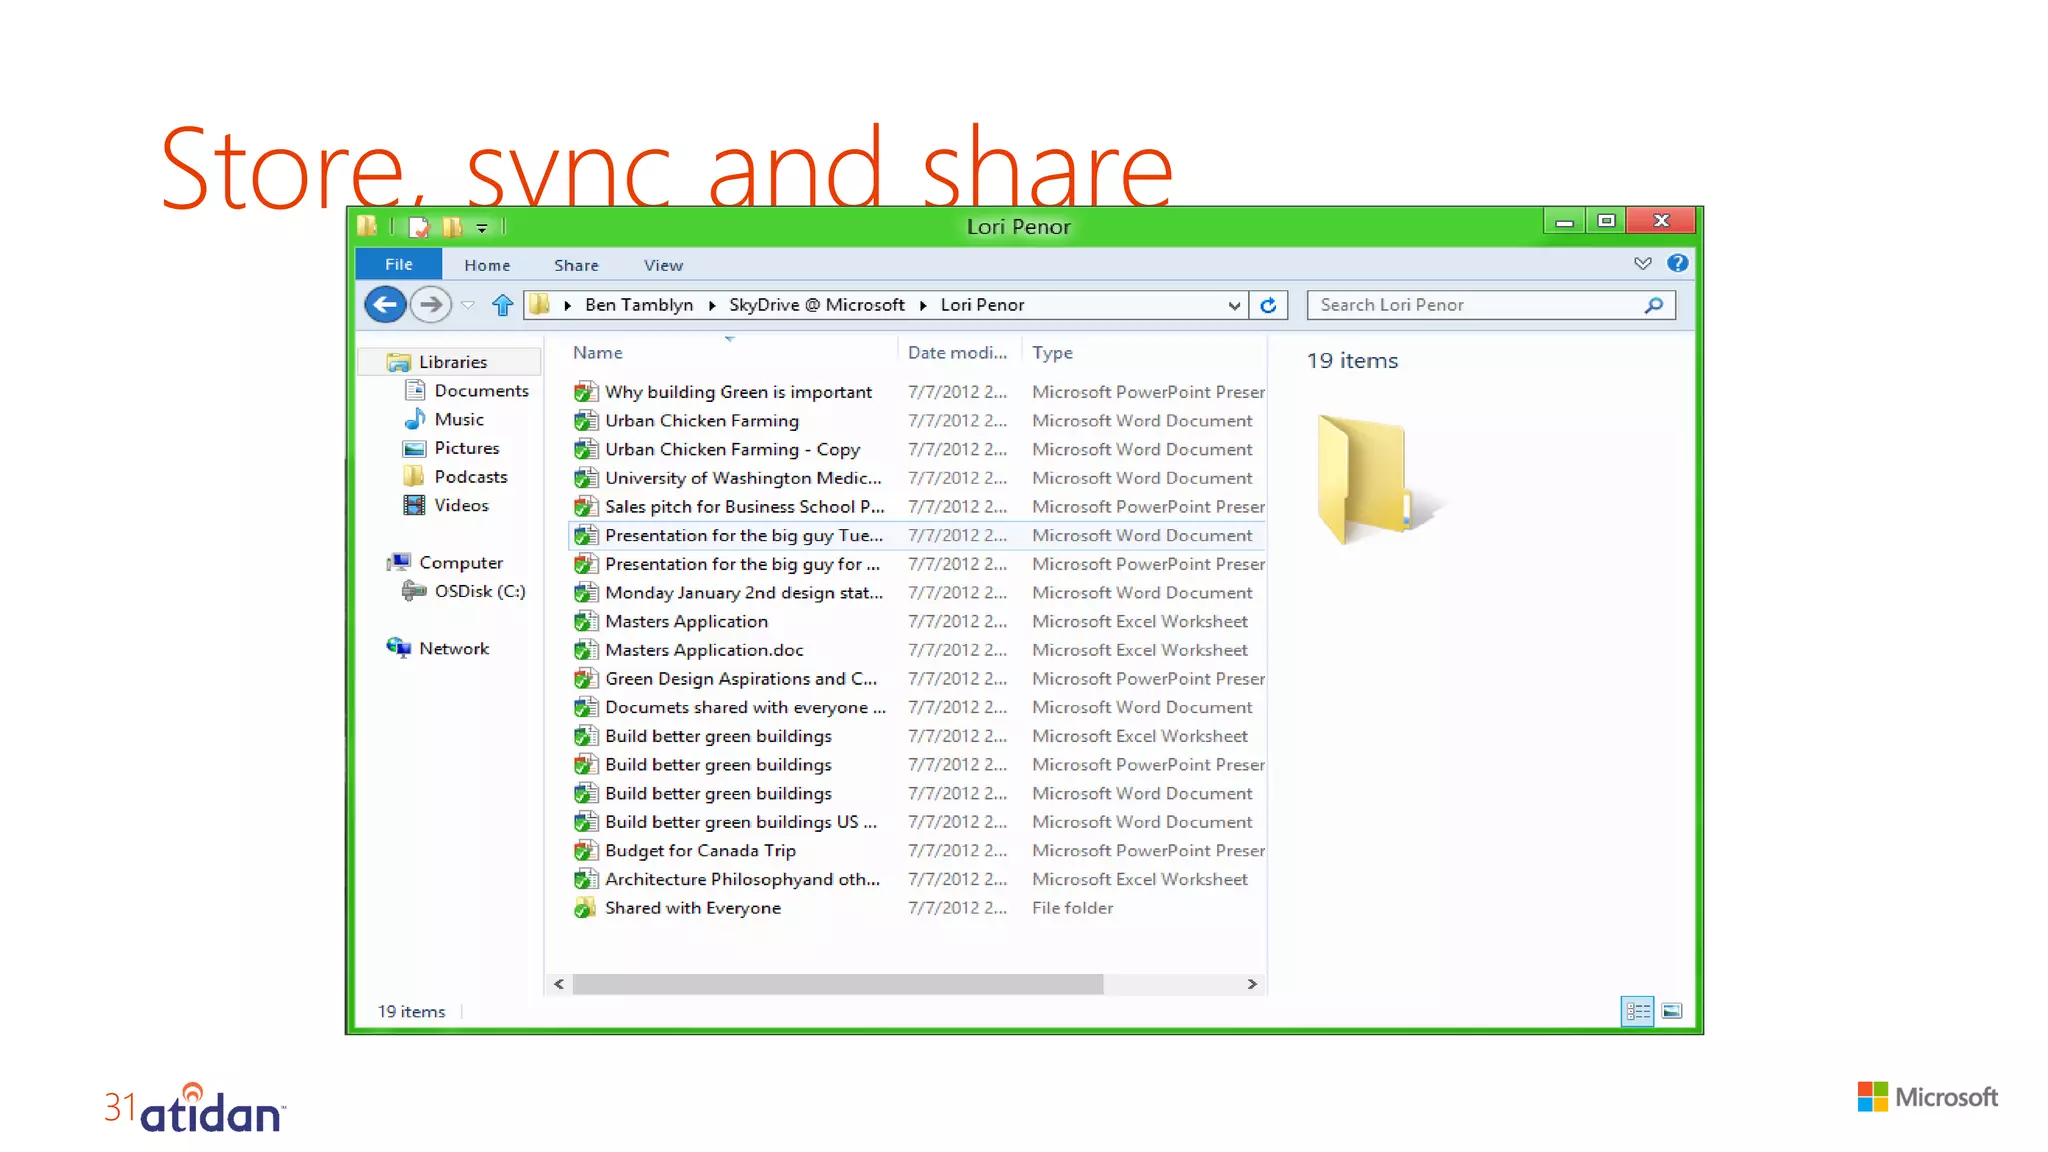
Task: Select Documets shared with everyone ...
Action: point(745,708)
